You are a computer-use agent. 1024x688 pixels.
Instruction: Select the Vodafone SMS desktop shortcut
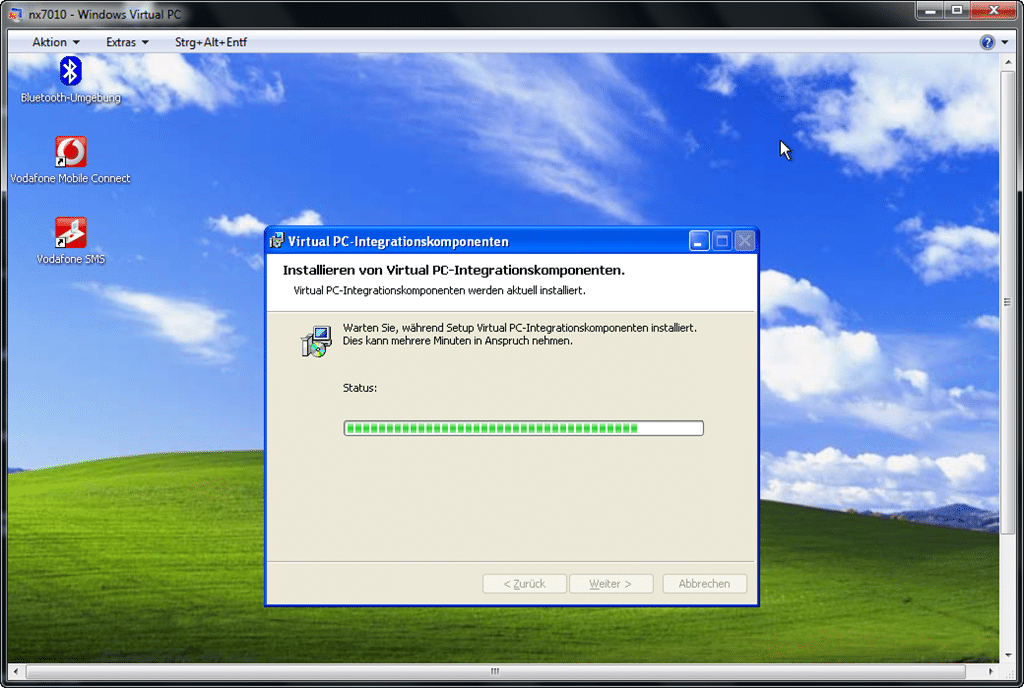coord(71,241)
